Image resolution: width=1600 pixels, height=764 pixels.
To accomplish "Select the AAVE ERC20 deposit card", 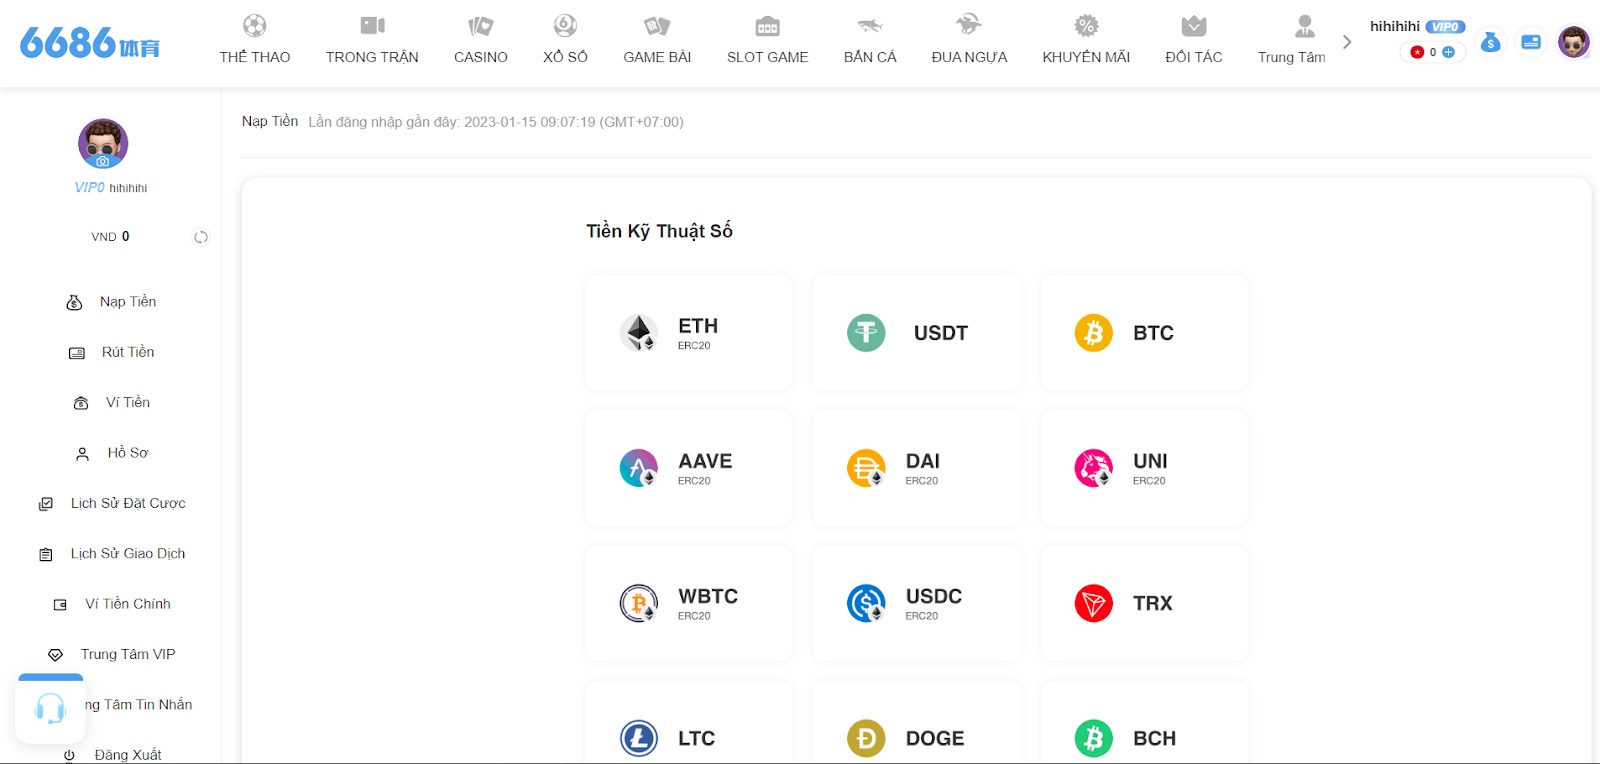I will 689,468.
